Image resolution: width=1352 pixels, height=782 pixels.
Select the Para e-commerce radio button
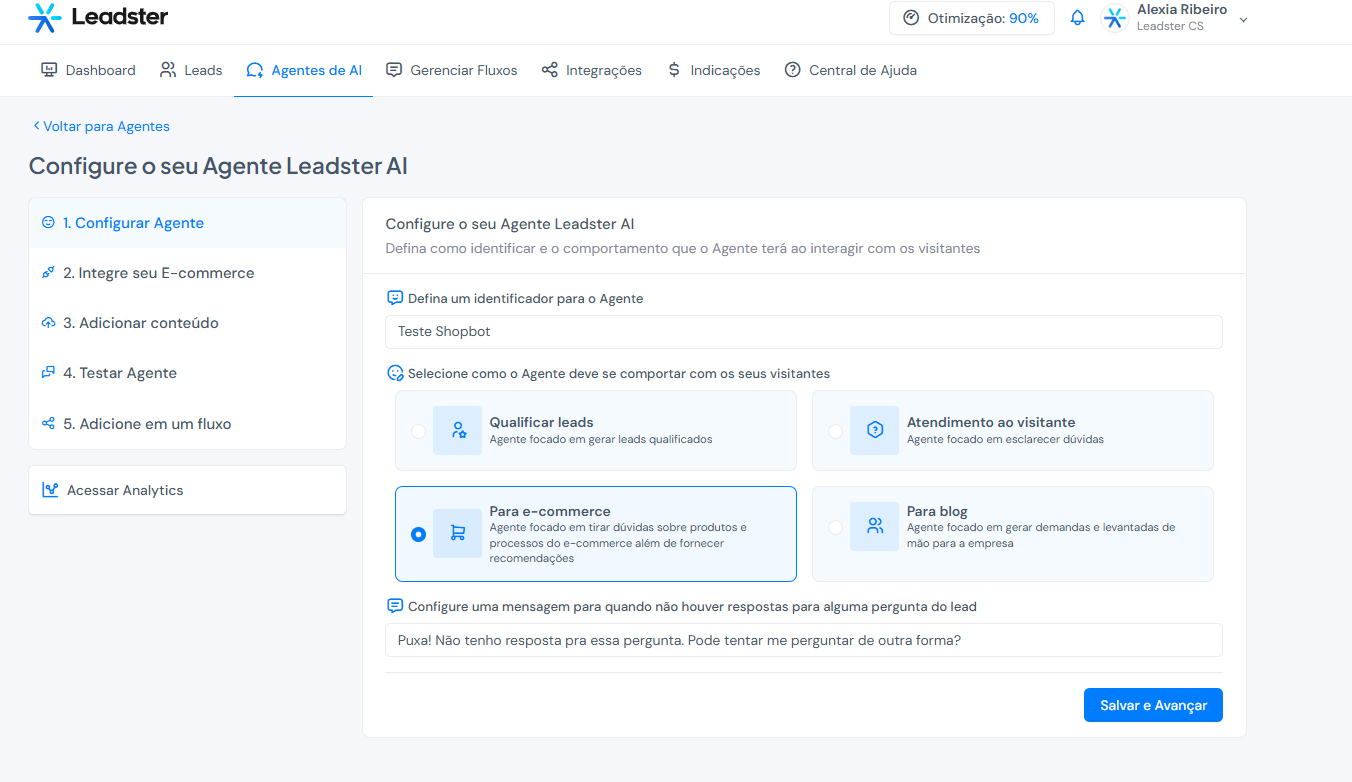coord(418,534)
